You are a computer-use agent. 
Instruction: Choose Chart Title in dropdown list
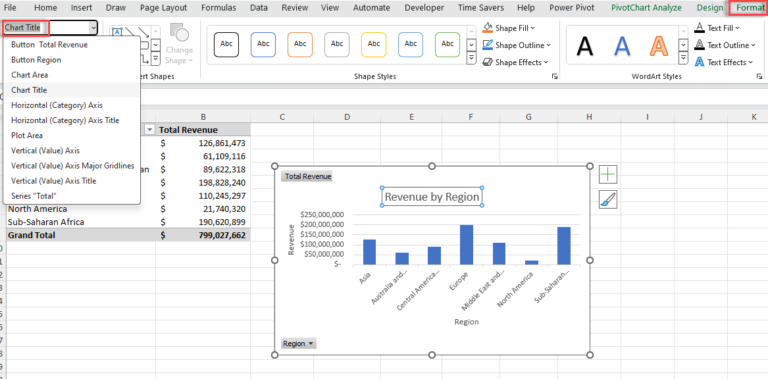72,90
